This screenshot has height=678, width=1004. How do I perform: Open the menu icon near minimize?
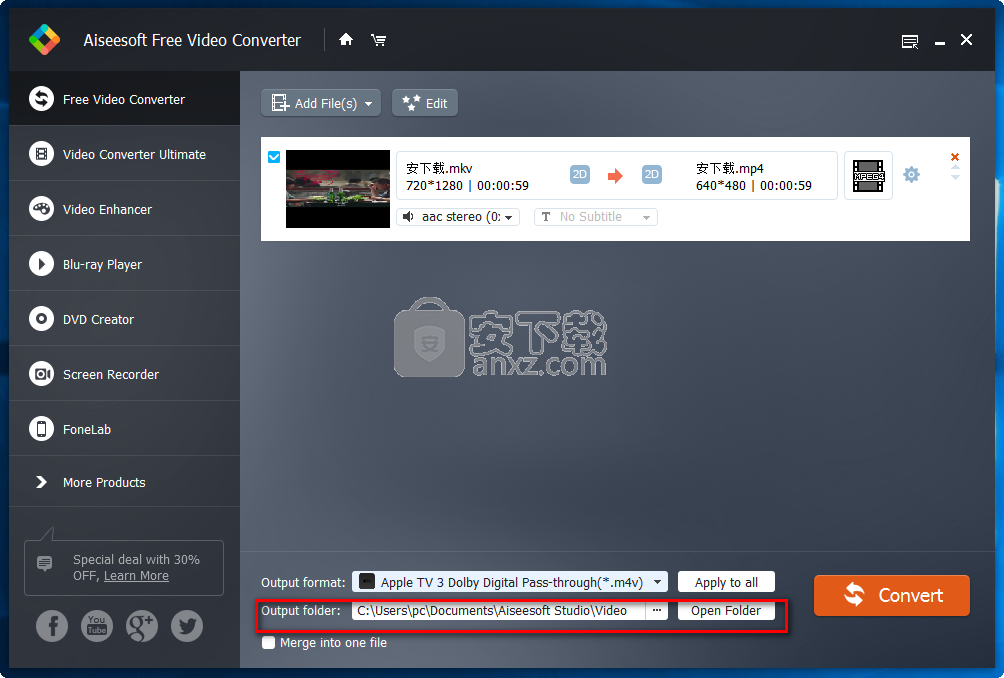910,42
